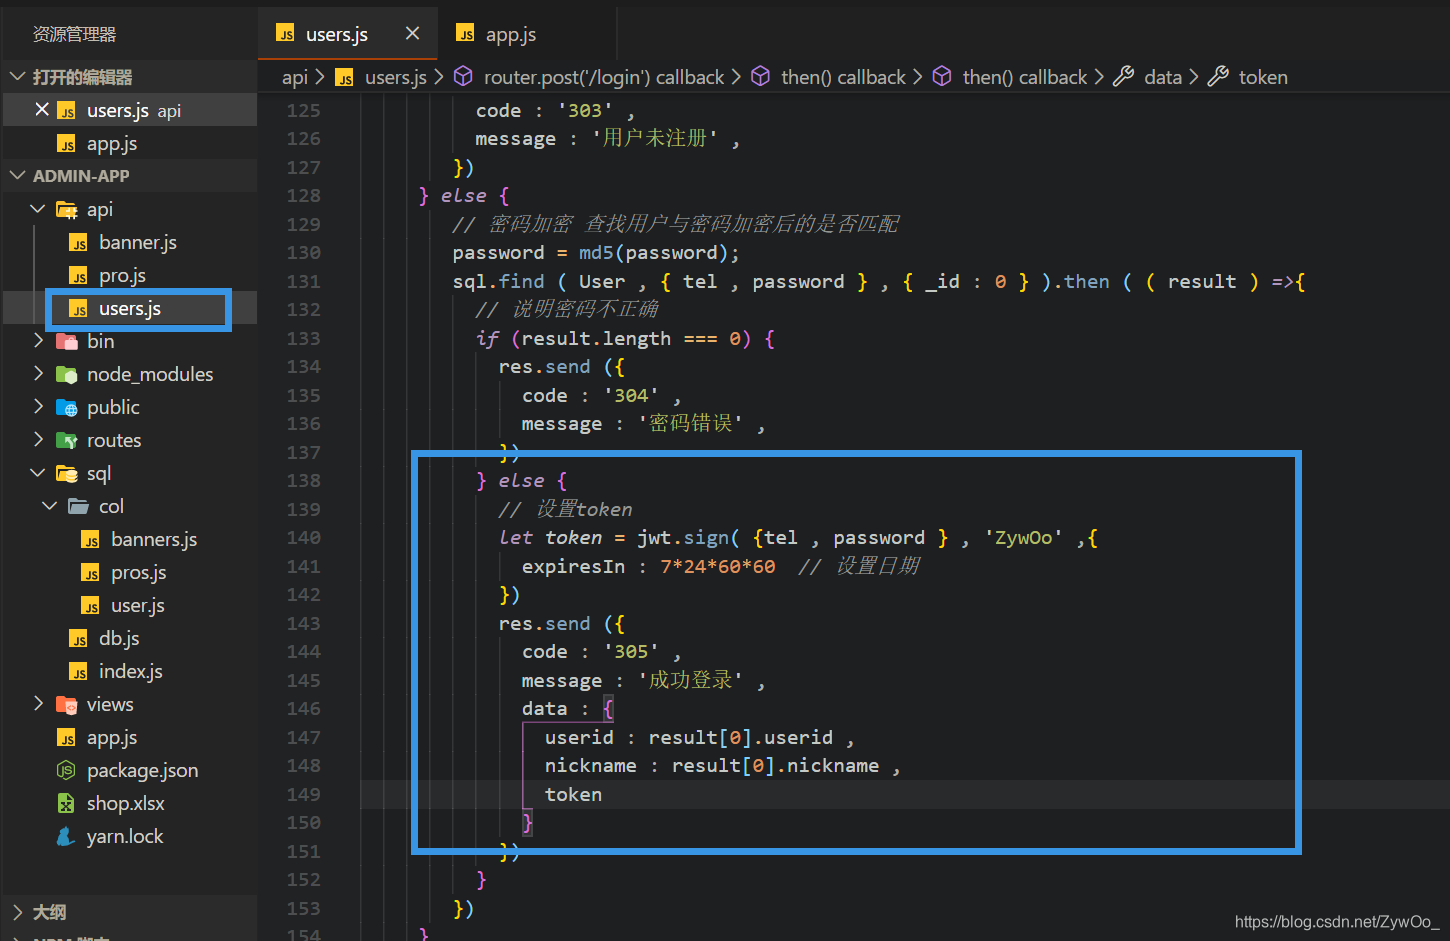This screenshot has width=1450, height=941.
Task: Click 'api' in the breadcrumb
Action: coord(295,77)
